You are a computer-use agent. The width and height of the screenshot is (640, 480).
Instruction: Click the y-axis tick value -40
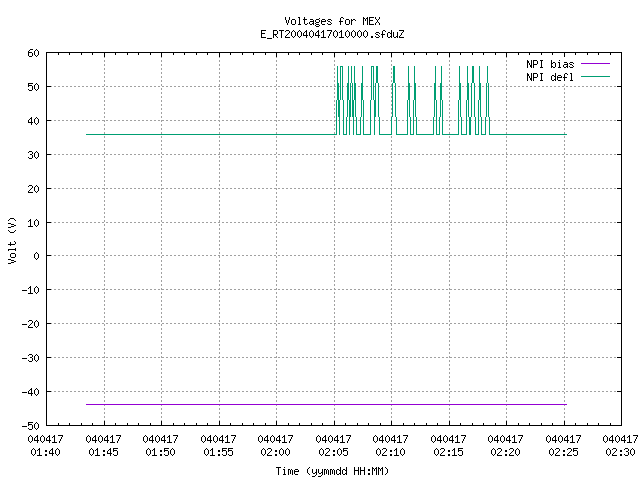click(x=31, y=392)
